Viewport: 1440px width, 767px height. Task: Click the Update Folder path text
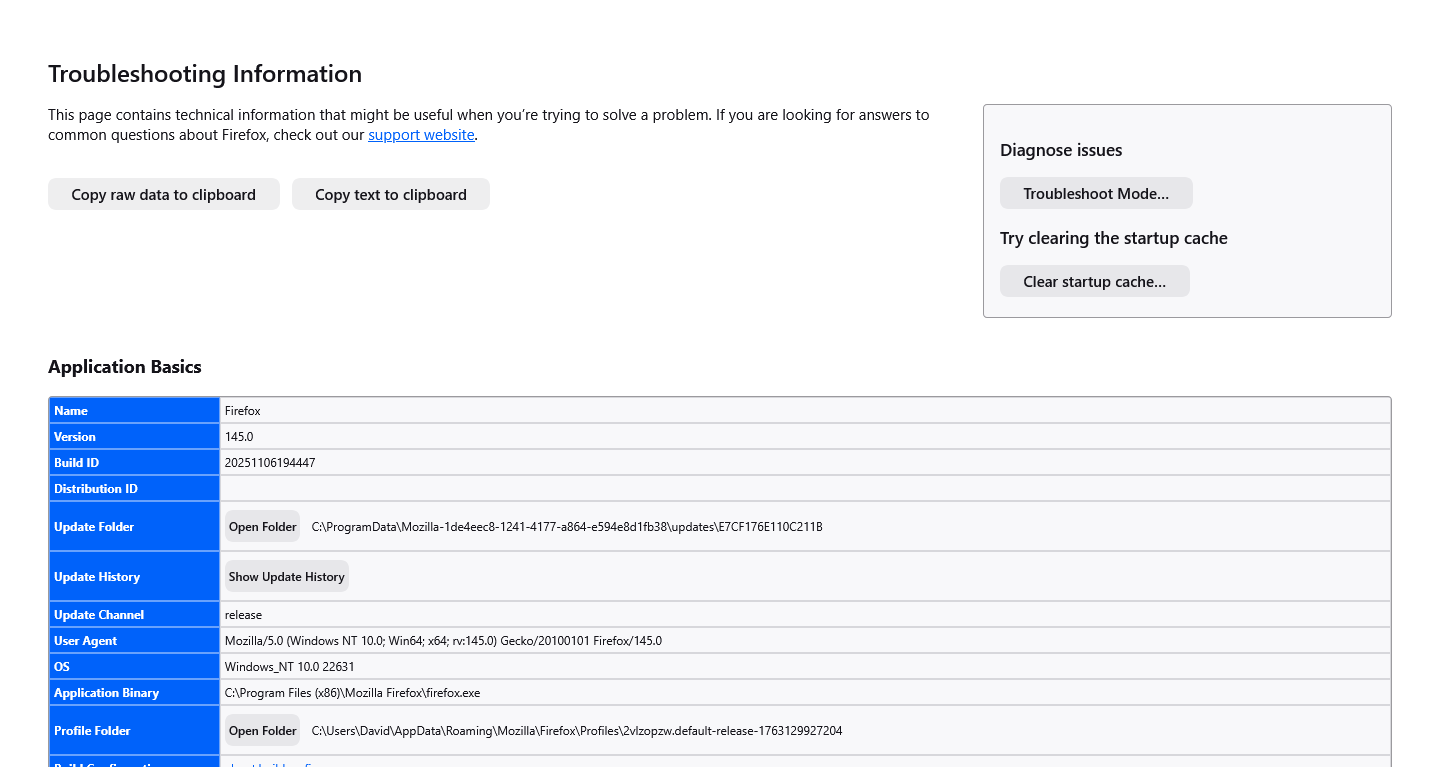(x=567, y=527)
